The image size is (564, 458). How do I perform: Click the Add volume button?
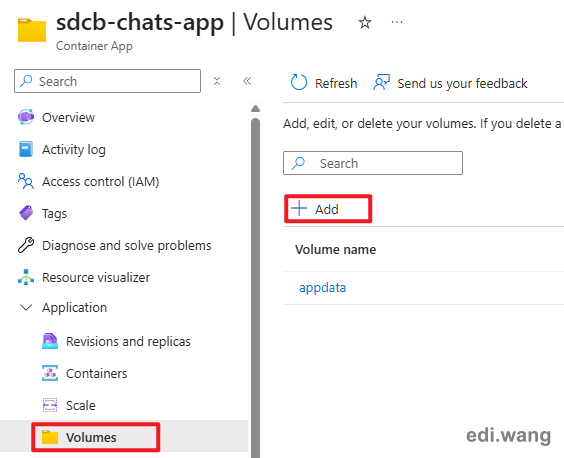pyautogui.click(x=328, y=209)
